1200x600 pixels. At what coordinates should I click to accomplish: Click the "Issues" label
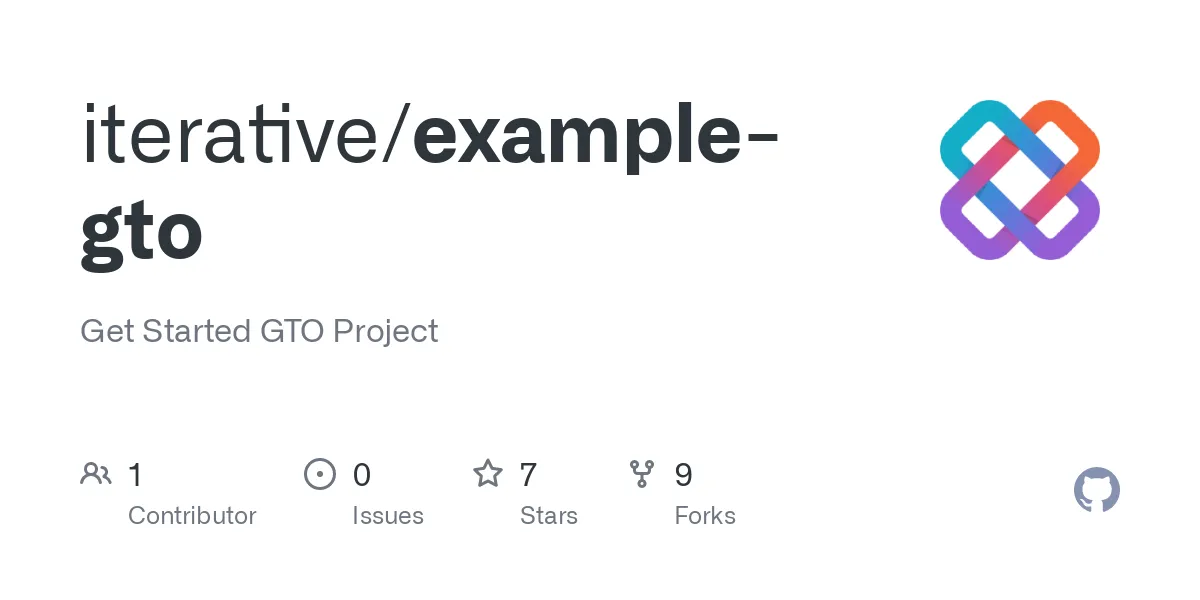tap(388, 516)
